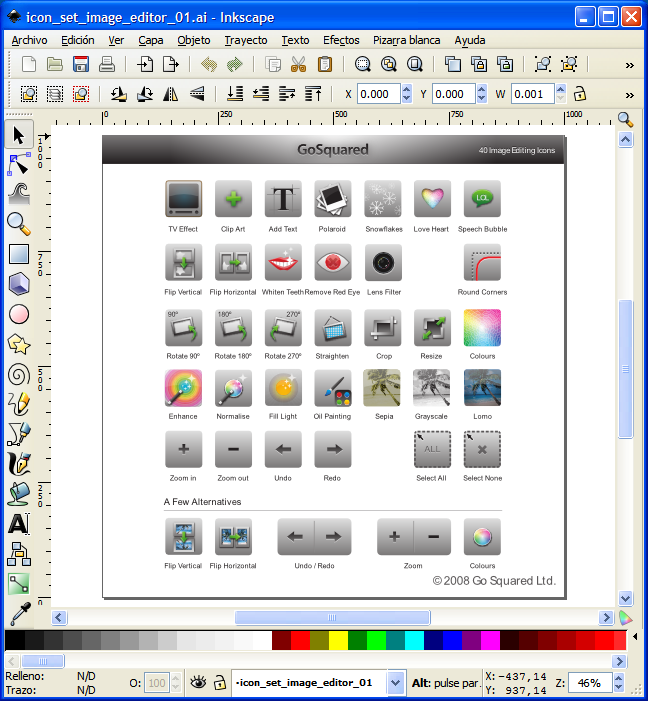
Task: Toggle current layer lock in status bar
Action: pos(220,683)
